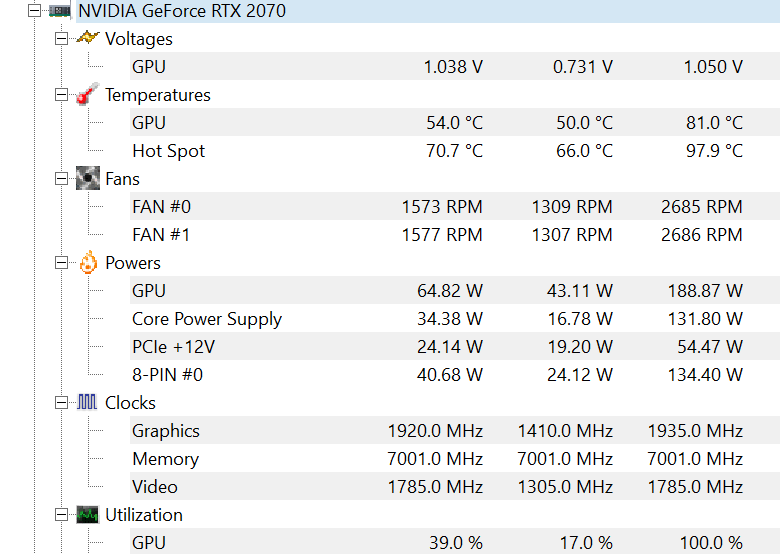Collapse the NVIDIA GeForce RTX 2070 node

[34, 10]
